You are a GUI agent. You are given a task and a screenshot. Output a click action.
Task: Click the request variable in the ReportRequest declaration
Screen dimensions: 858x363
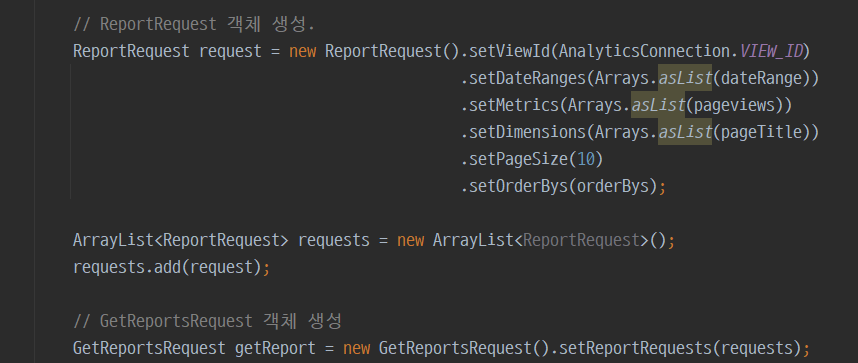(x=230, y=51)
